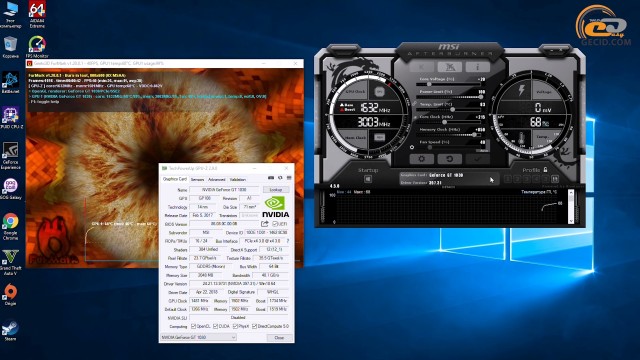Click the MEM chip icon in left gauge
The width and height of the screenshot is (640, 360).
(379, 138)
